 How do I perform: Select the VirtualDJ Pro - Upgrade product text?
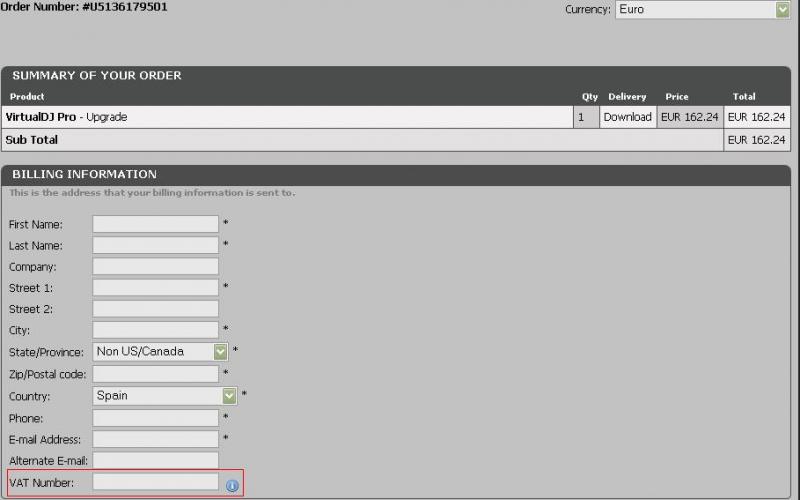66,117
